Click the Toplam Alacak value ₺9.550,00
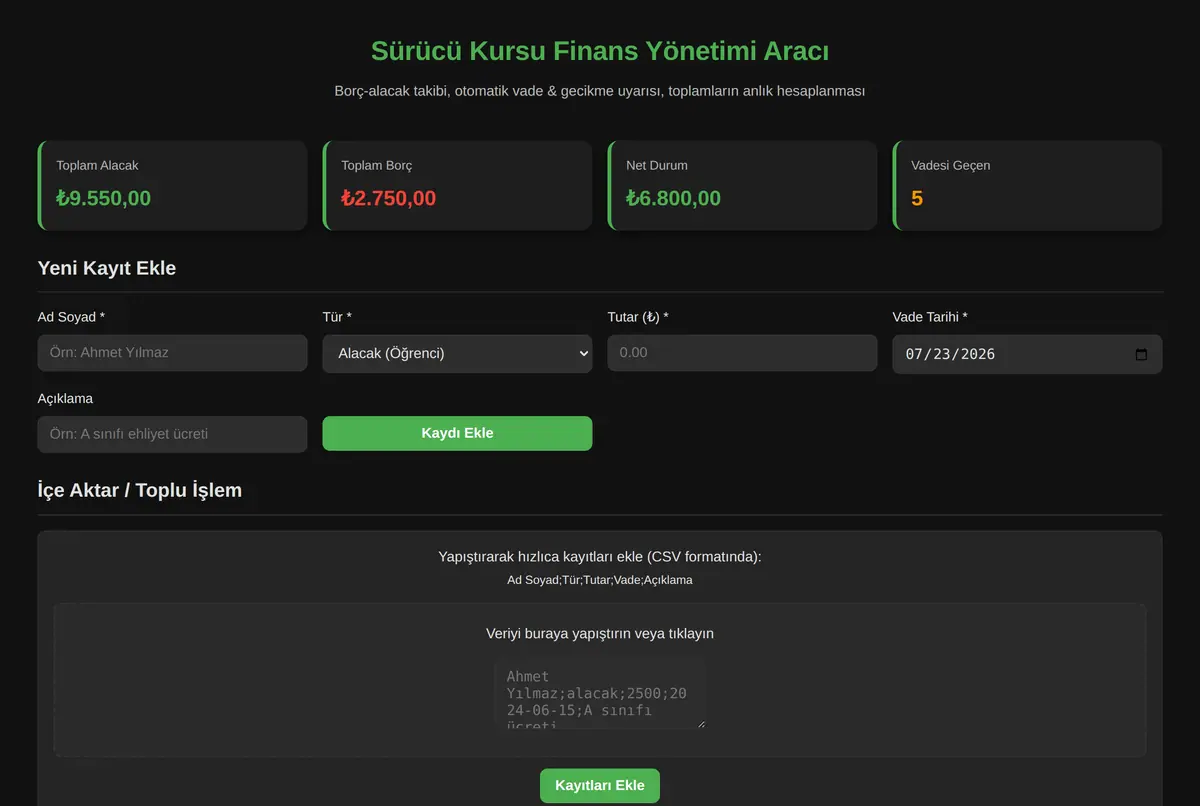The image size is (1200, 806). 104,198
